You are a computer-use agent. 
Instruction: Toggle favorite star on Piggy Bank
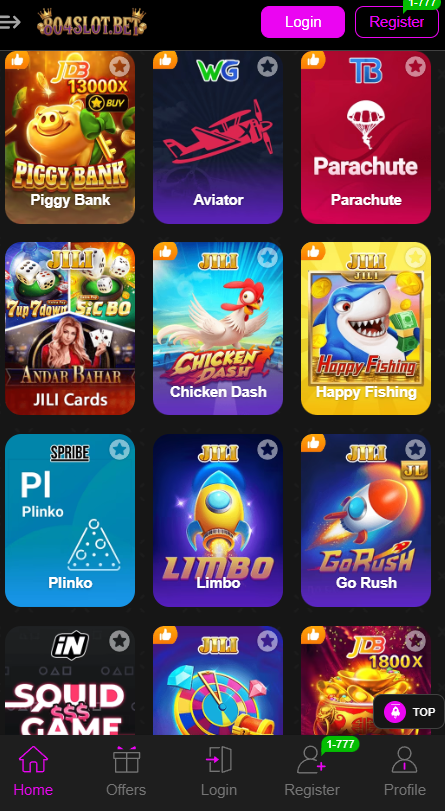[120, 67]
